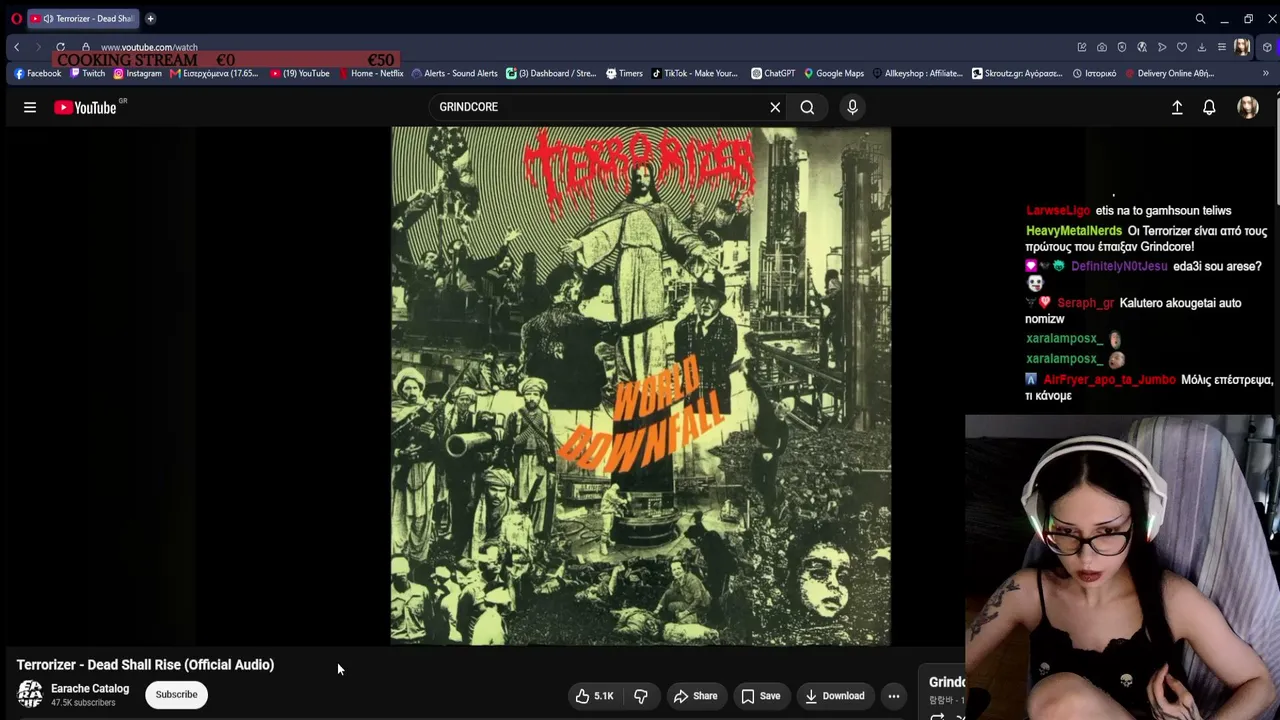Click the LarwseLigo chat username
1280x720 pixels.
click(1058, 211)
